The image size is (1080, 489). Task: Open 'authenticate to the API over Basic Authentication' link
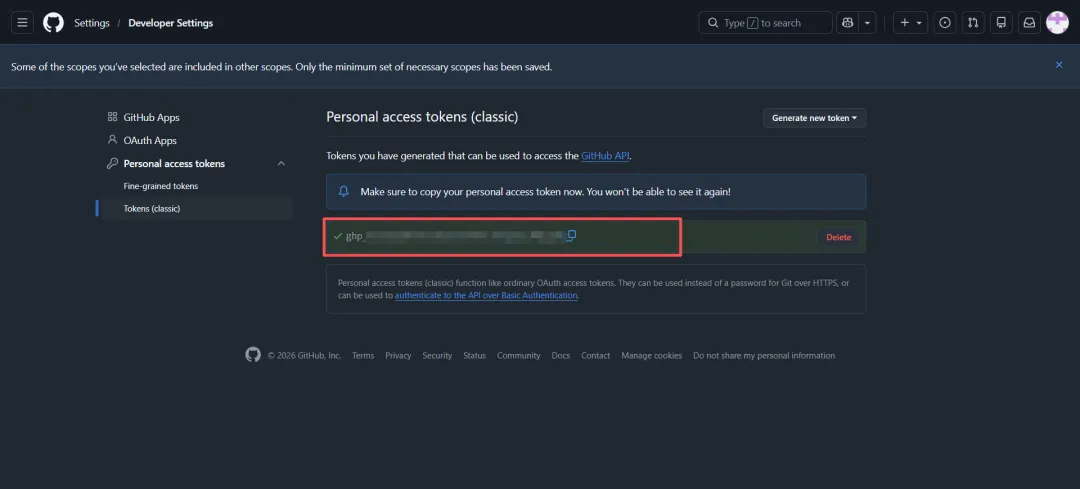pos(486,295)
